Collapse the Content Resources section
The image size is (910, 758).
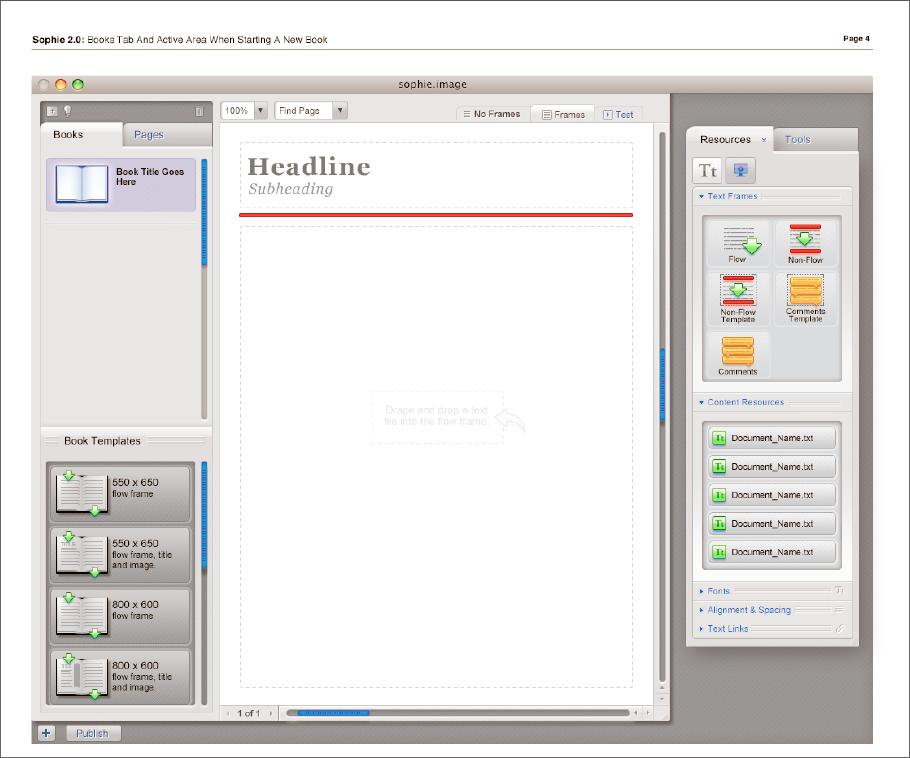(x=701, y=402)
